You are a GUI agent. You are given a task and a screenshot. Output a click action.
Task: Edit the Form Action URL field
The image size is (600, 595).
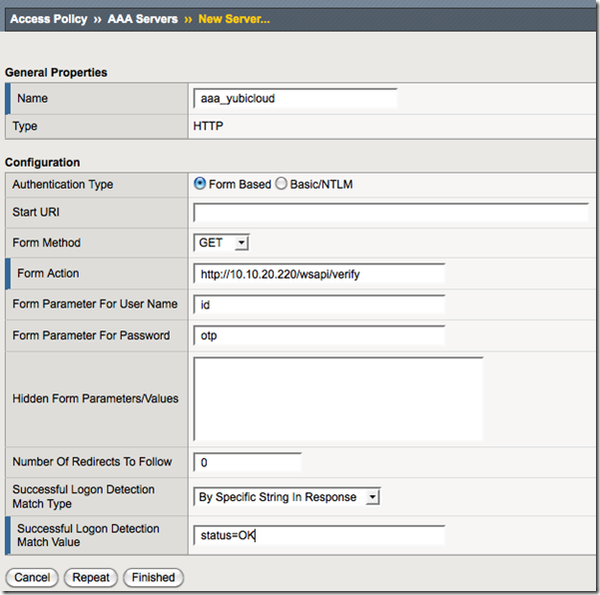[318, 274]
